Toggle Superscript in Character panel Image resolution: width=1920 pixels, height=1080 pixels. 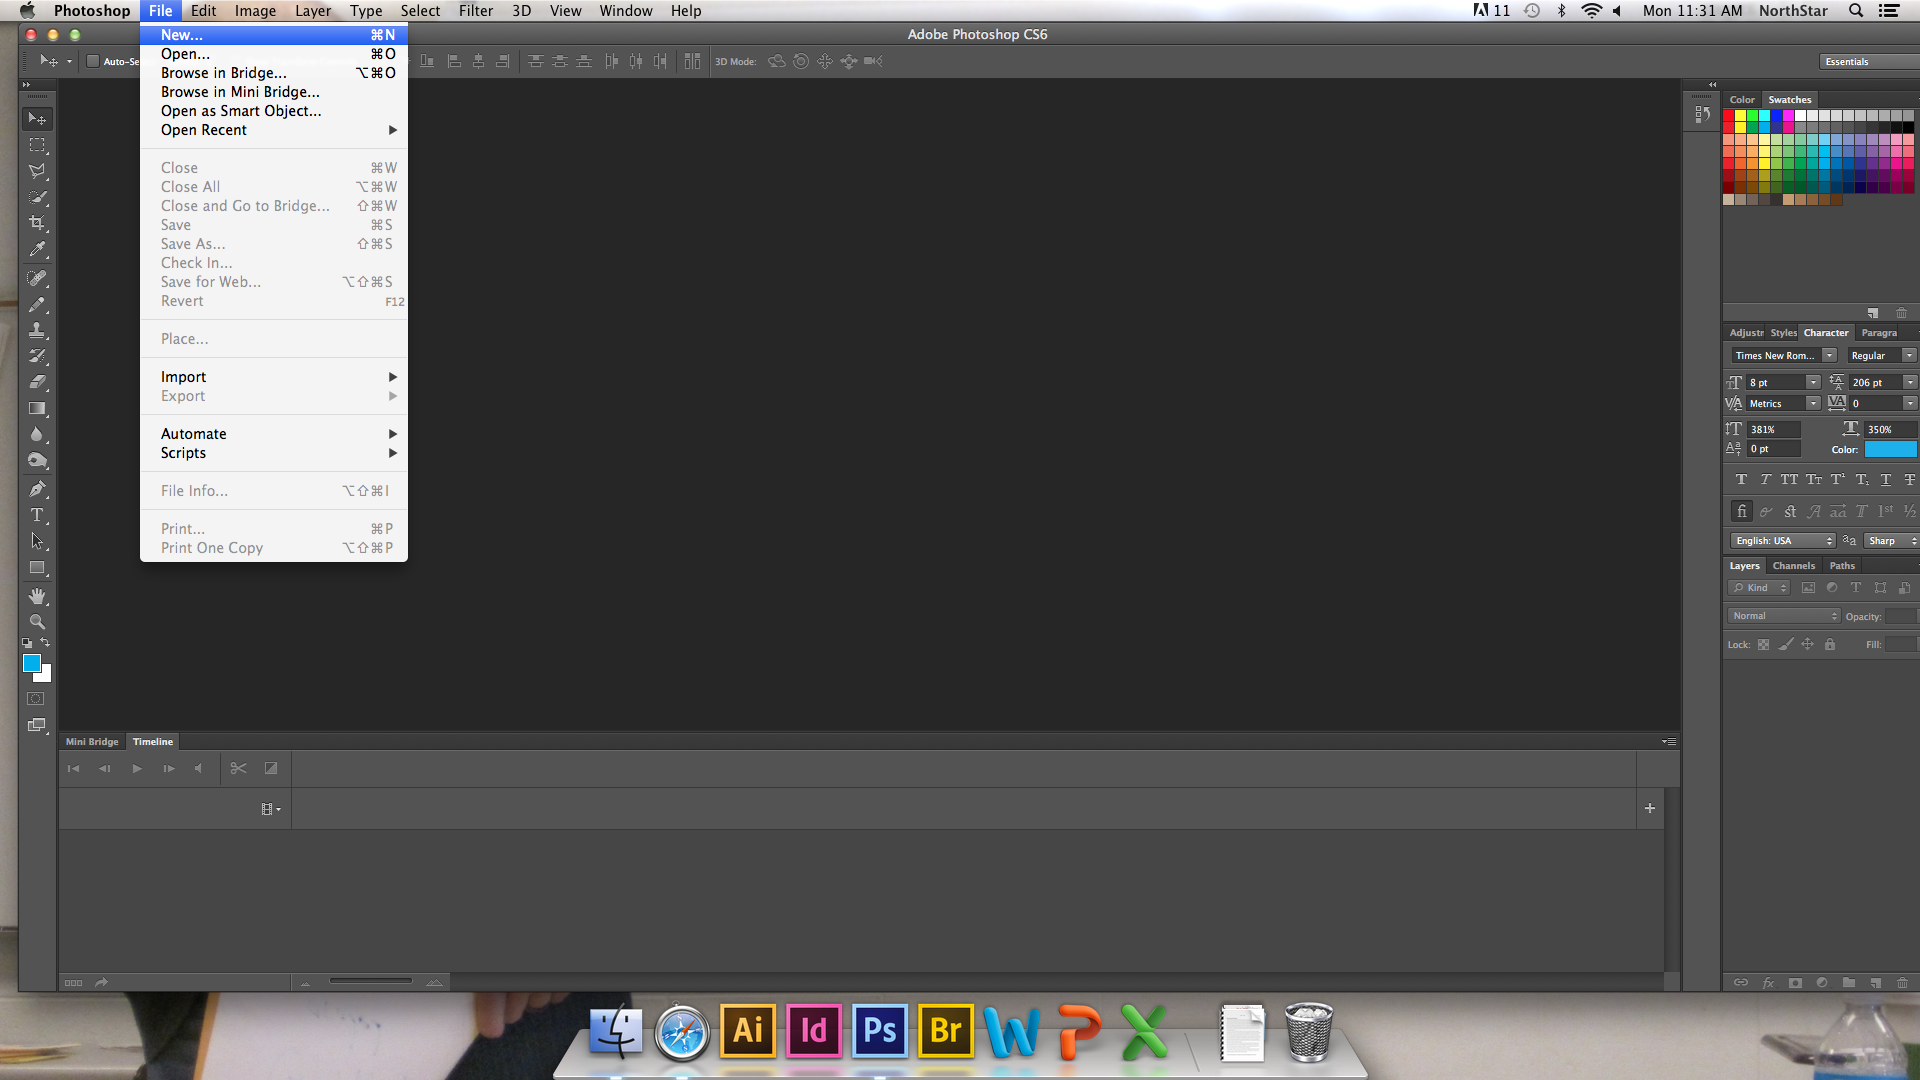(1838, 480)
